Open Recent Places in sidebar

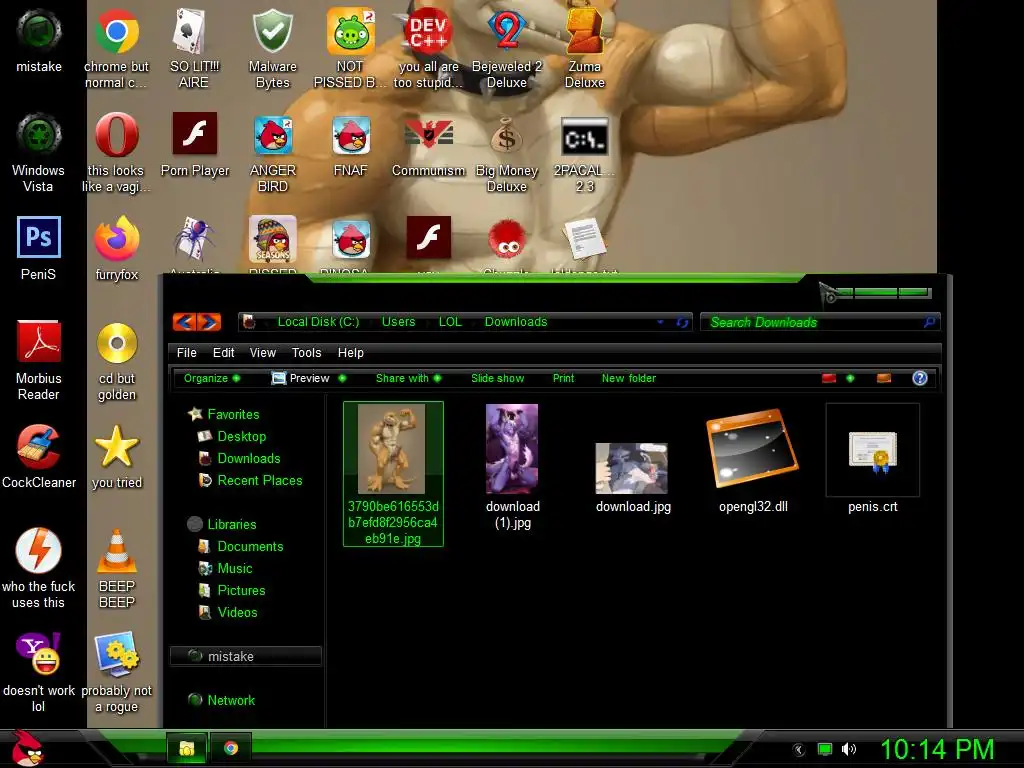coord(251,481)
